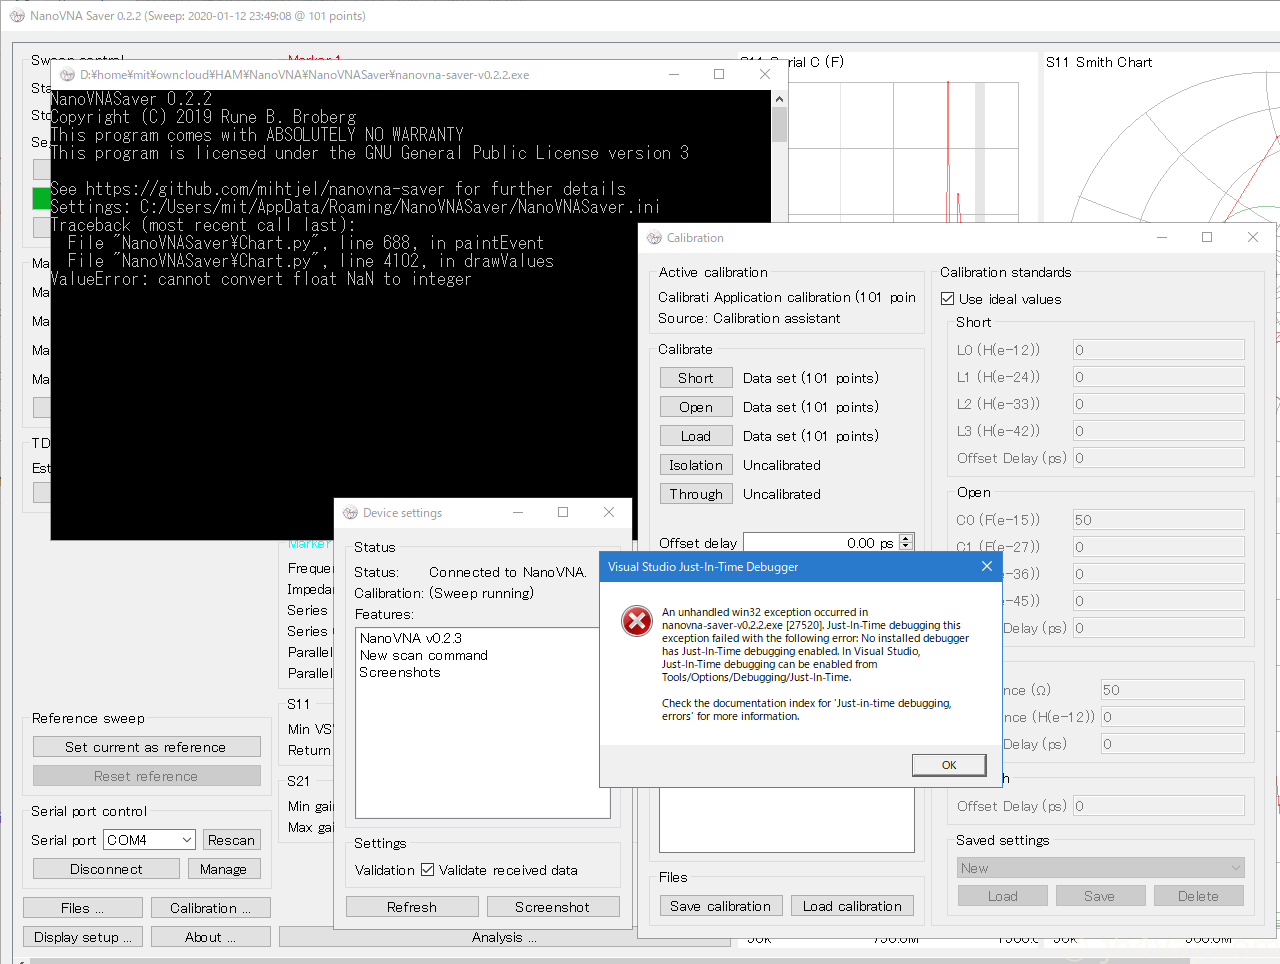The width and height of the screenshot is (1280, 964).
Task: Click 'Connected to NanoVNA.' status text
Action: pos(507,572)
